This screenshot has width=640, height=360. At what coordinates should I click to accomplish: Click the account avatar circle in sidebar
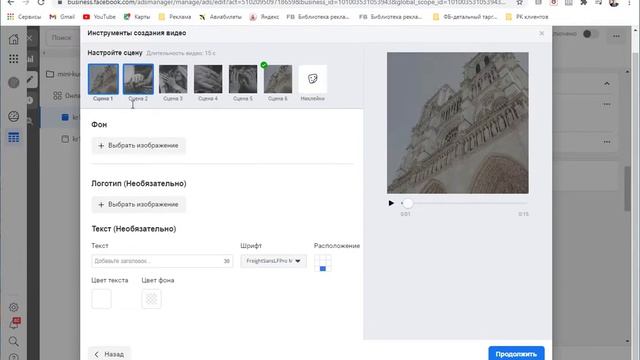pos(13,82)
